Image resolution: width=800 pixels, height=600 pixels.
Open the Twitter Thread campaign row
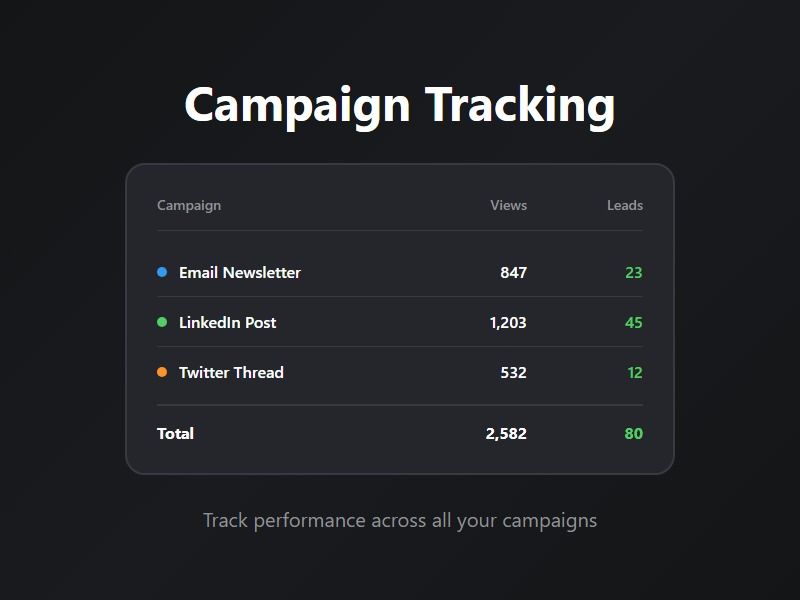tap(231, 372)
